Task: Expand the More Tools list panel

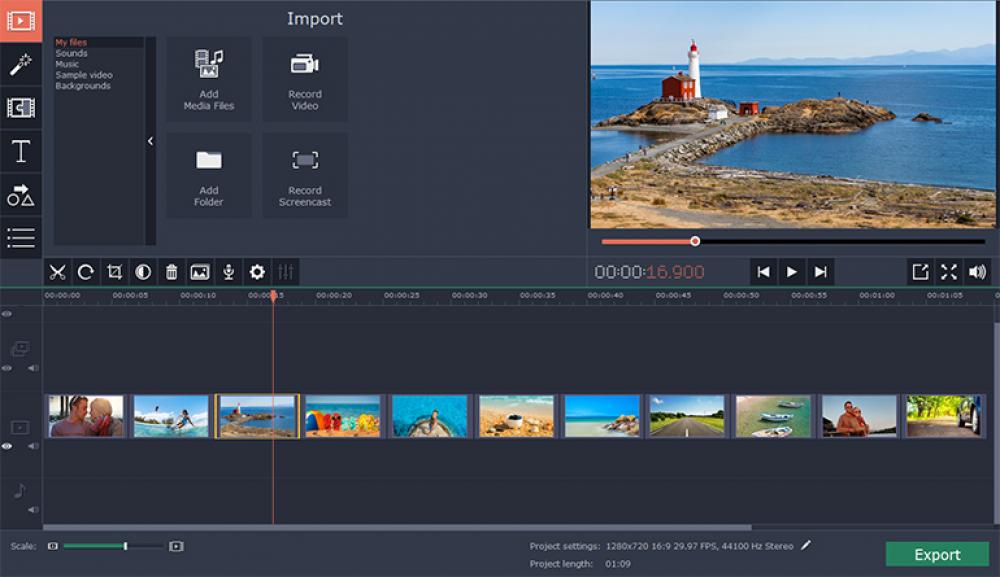Action: (21, 239)
